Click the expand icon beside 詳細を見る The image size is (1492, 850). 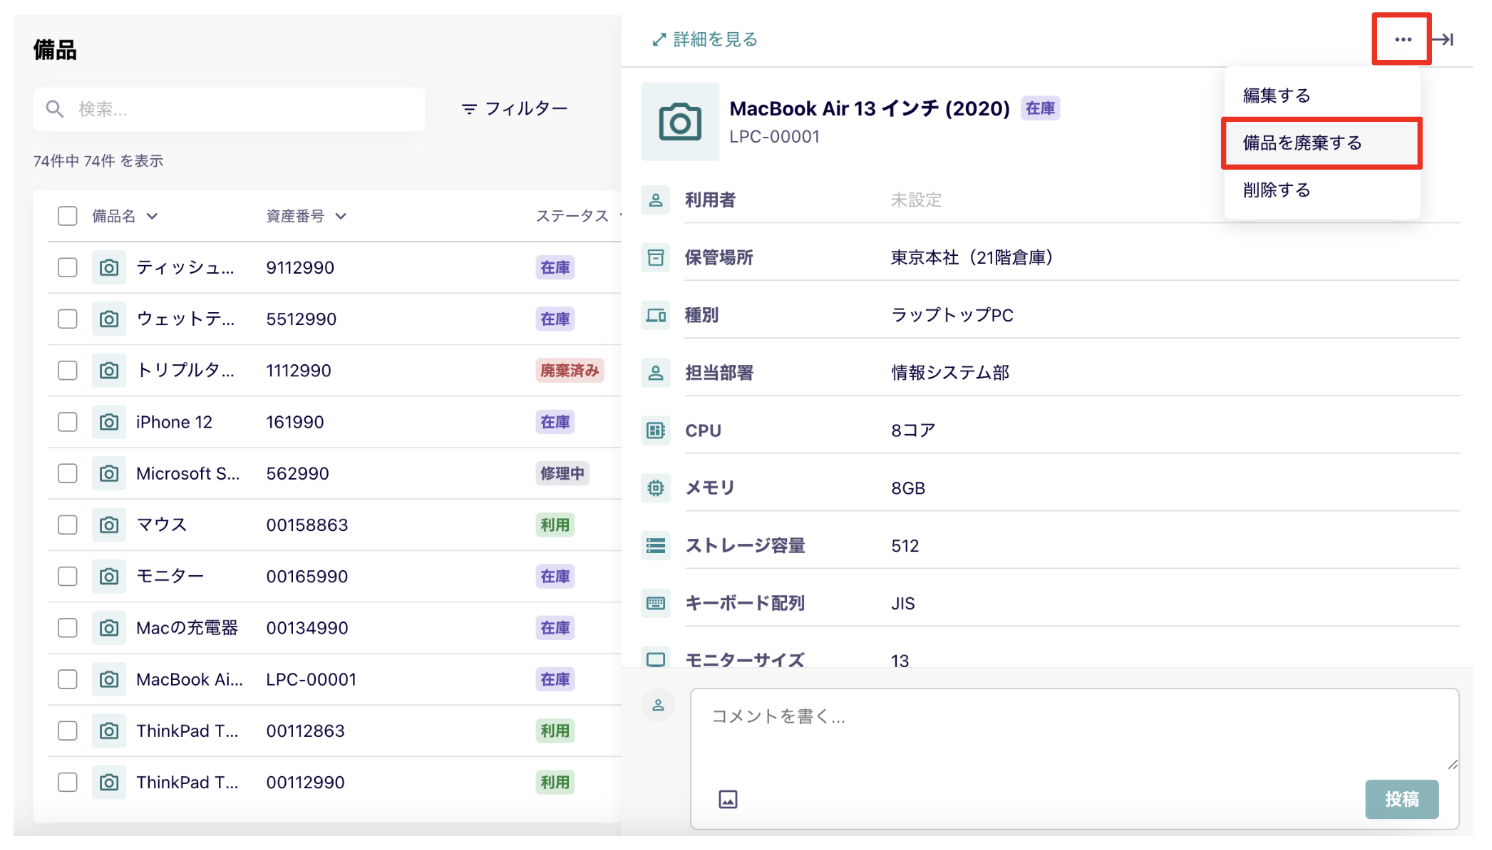tap(659, 40)
